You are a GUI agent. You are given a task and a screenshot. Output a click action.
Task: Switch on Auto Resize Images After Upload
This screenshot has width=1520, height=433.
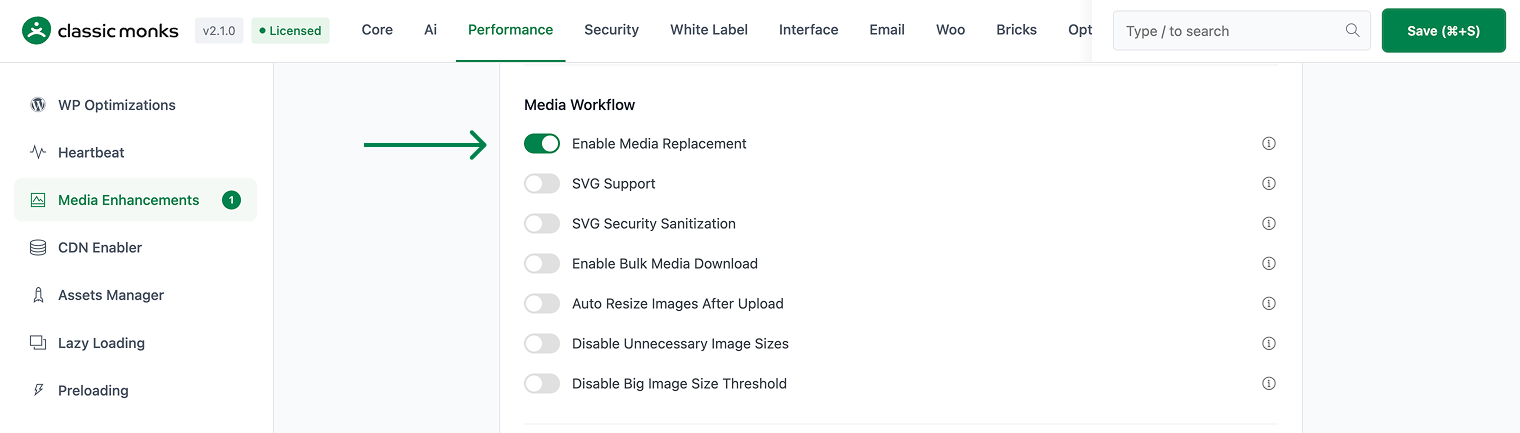click(x=542, y=304)
